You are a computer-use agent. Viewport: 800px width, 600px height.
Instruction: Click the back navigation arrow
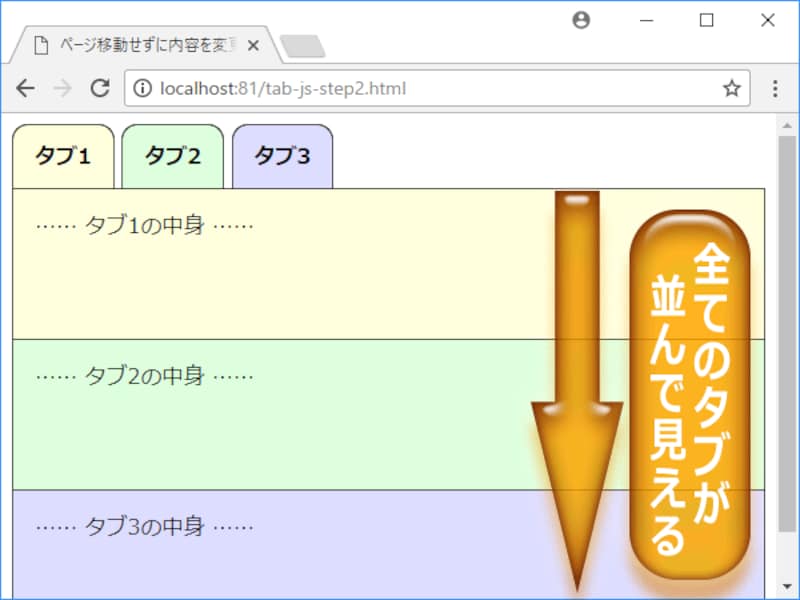tap(25, 88)
